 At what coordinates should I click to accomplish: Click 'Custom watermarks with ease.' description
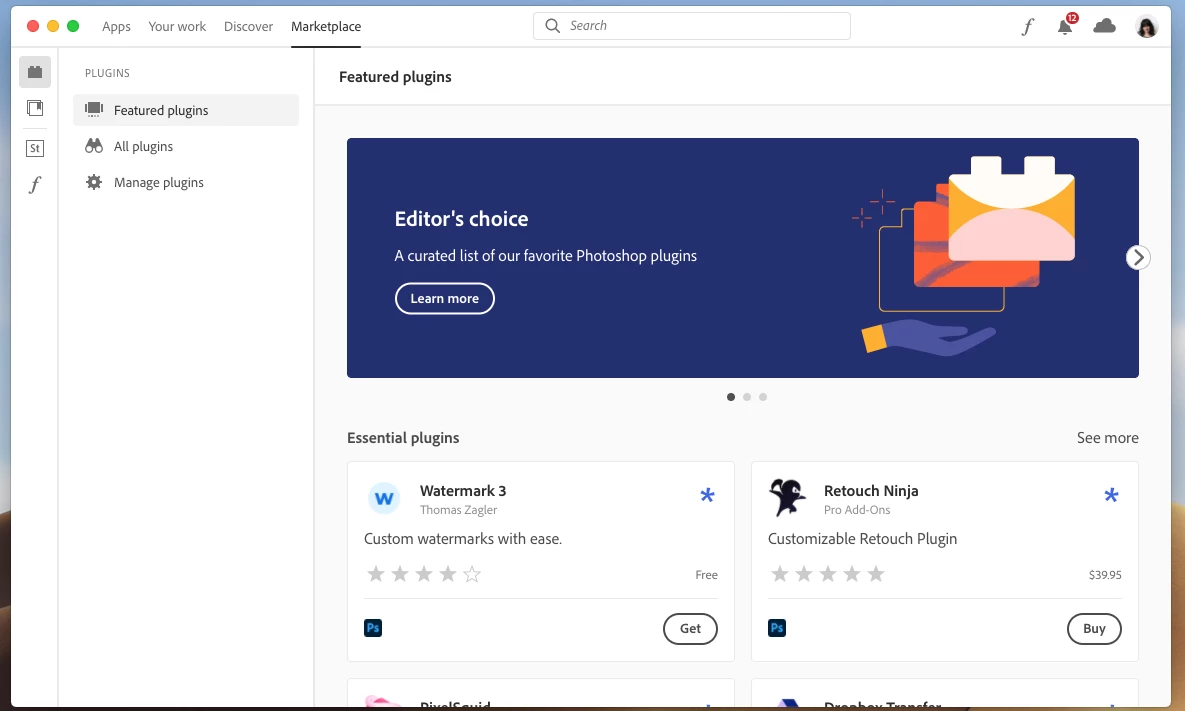tap(463, 539)
